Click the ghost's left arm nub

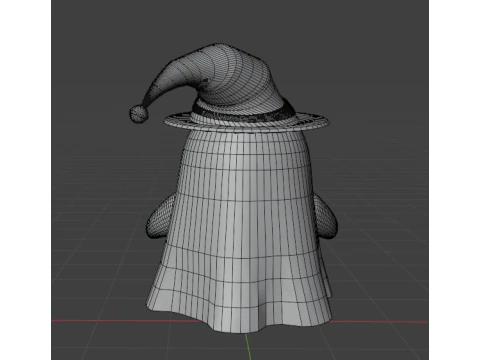click(159, 217)
